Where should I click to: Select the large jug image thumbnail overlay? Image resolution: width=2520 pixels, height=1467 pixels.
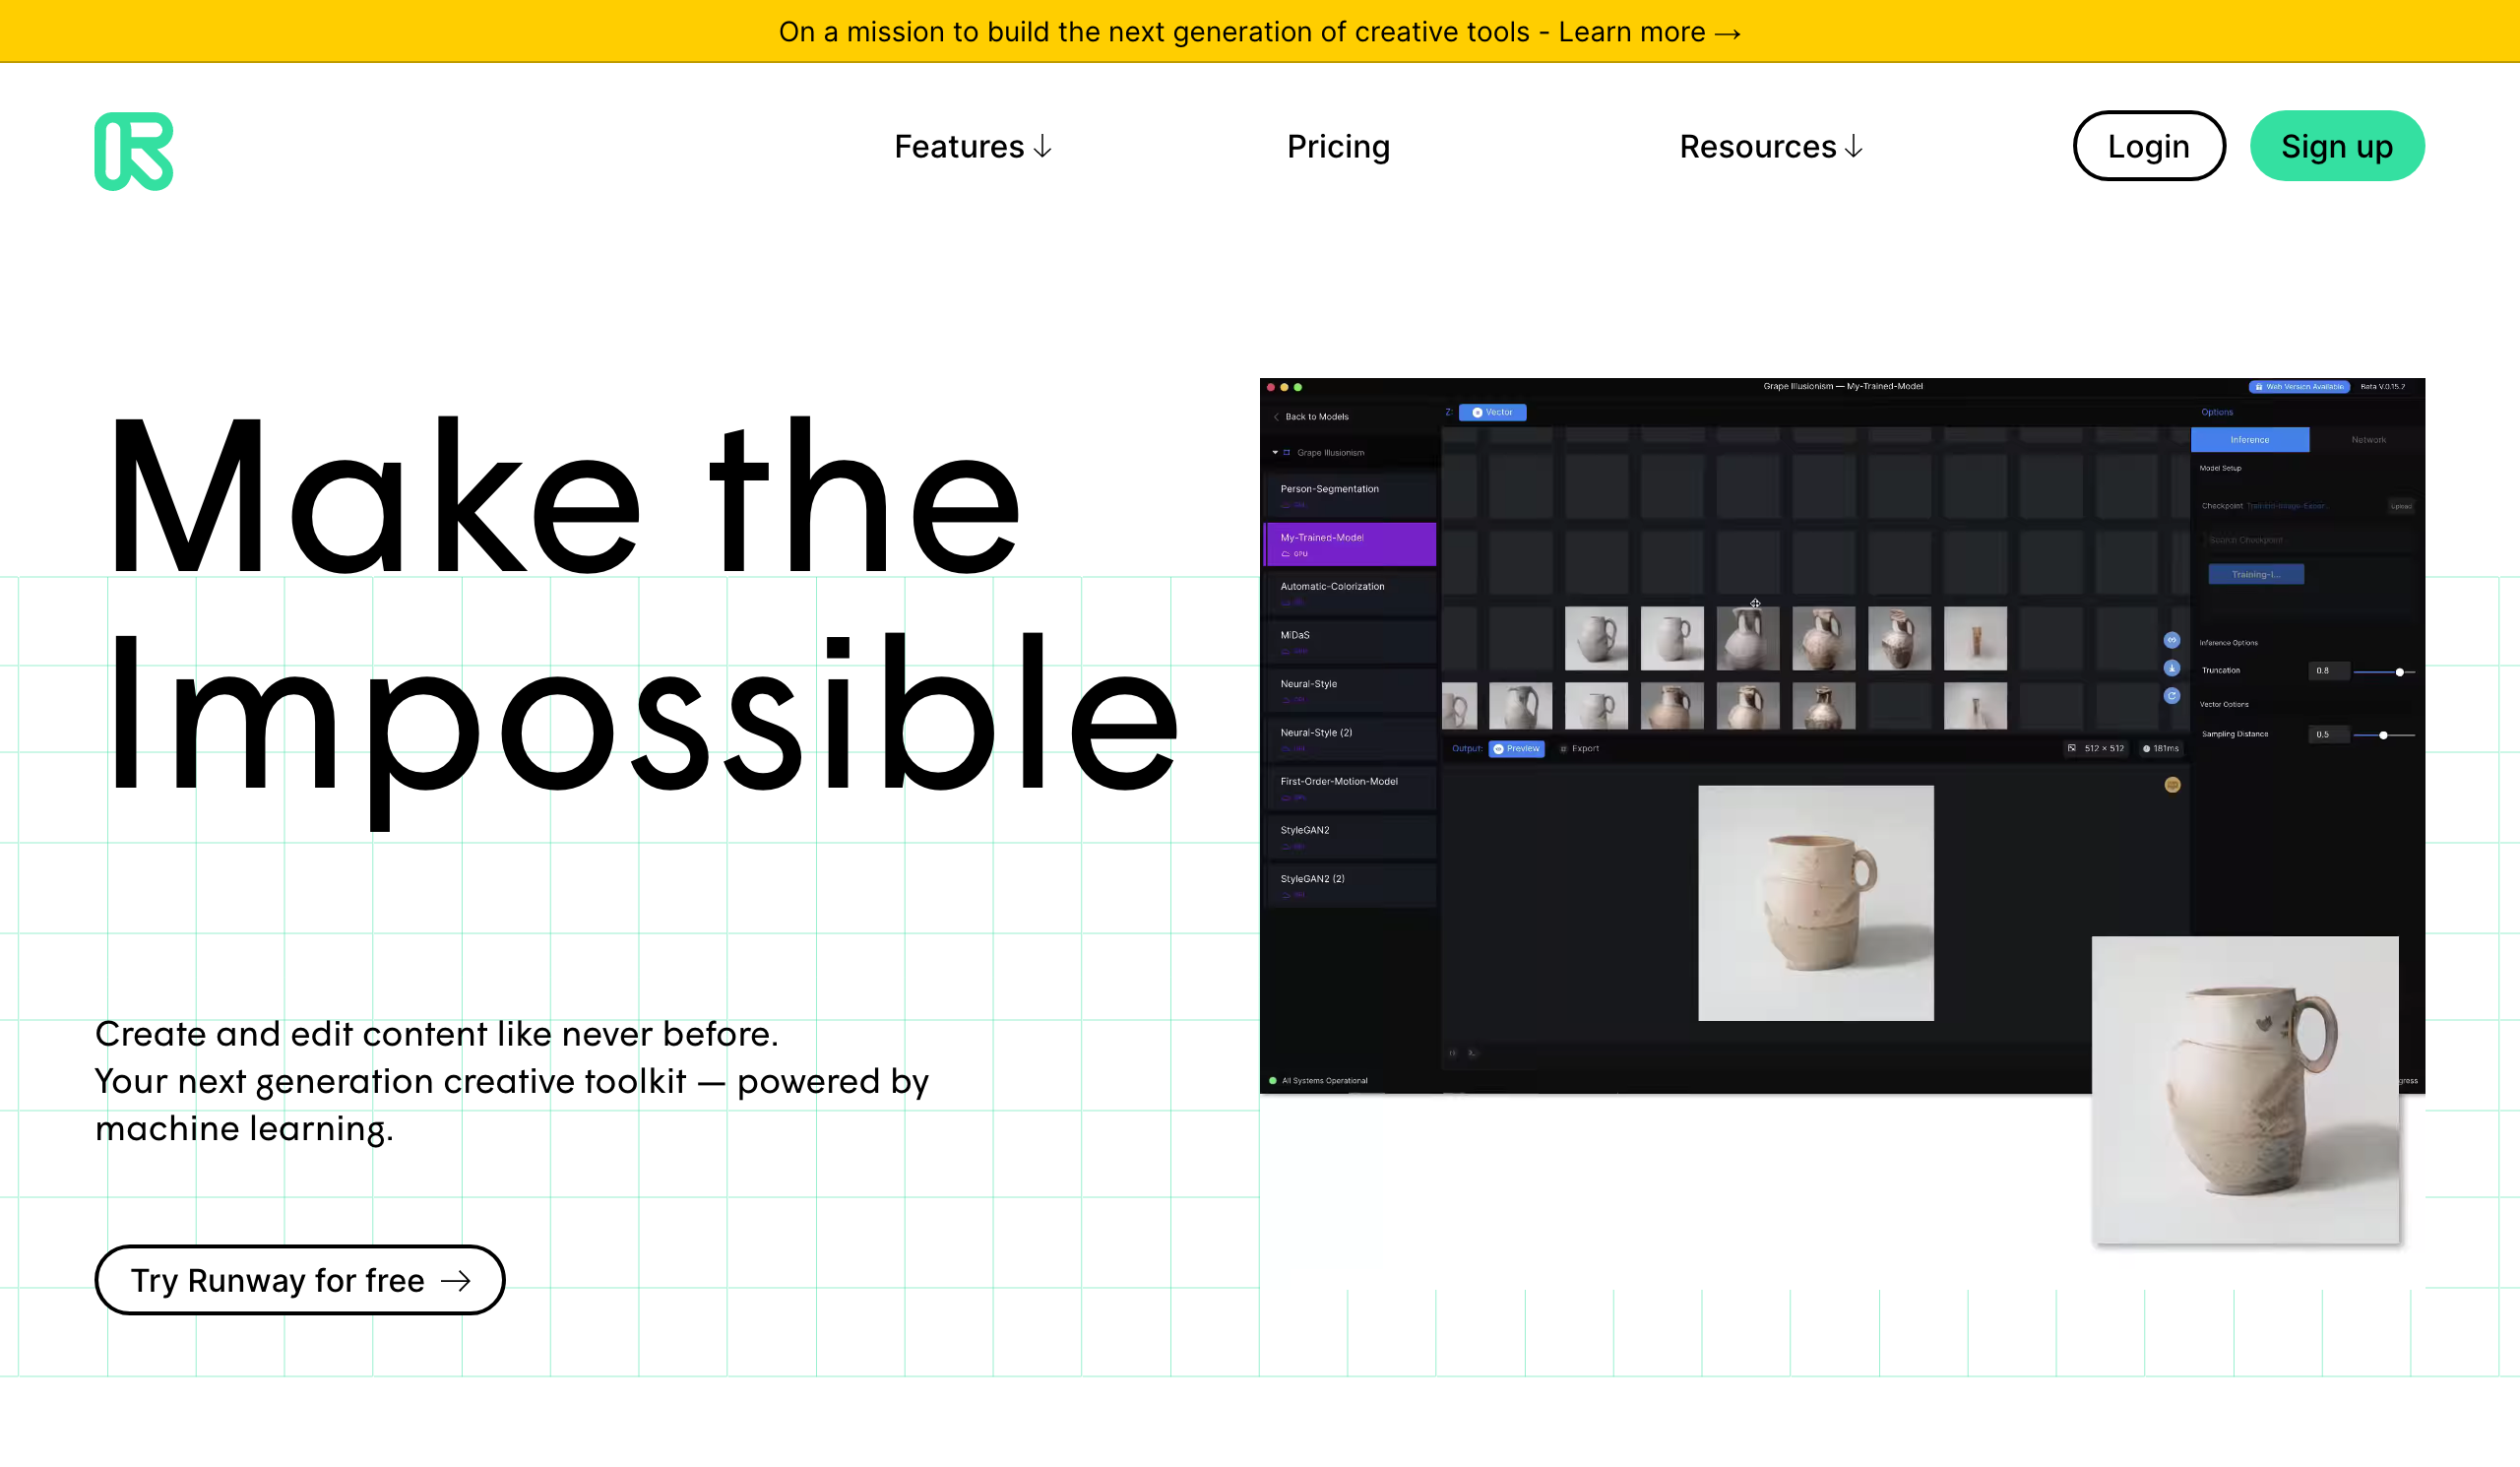tap(2244, 1090)
